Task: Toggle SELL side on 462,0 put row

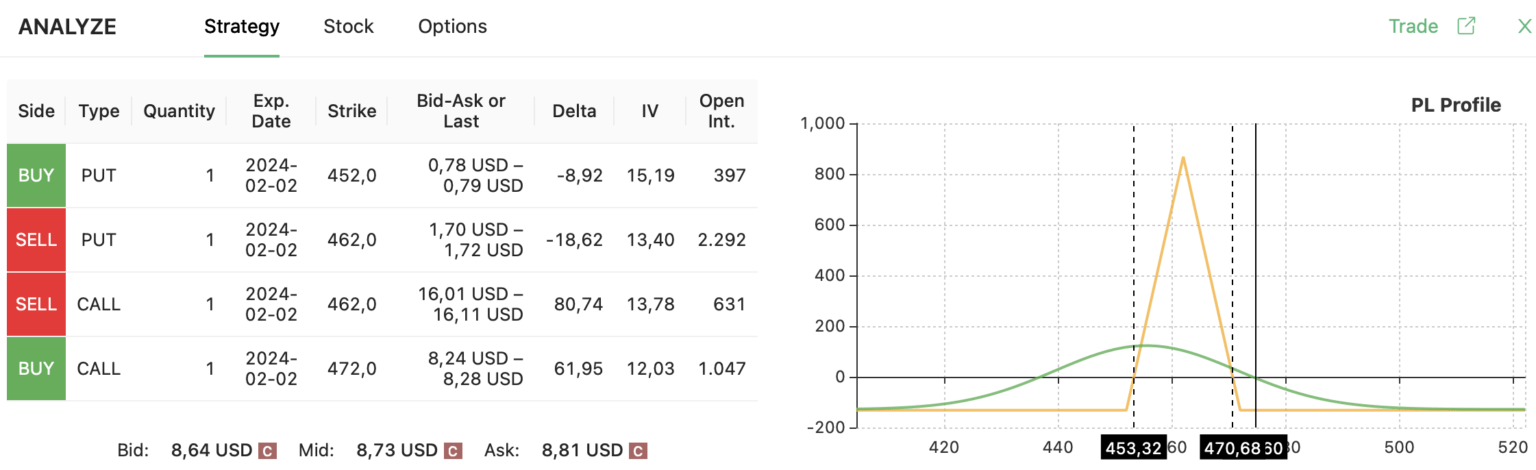Action: click(36, 240)
